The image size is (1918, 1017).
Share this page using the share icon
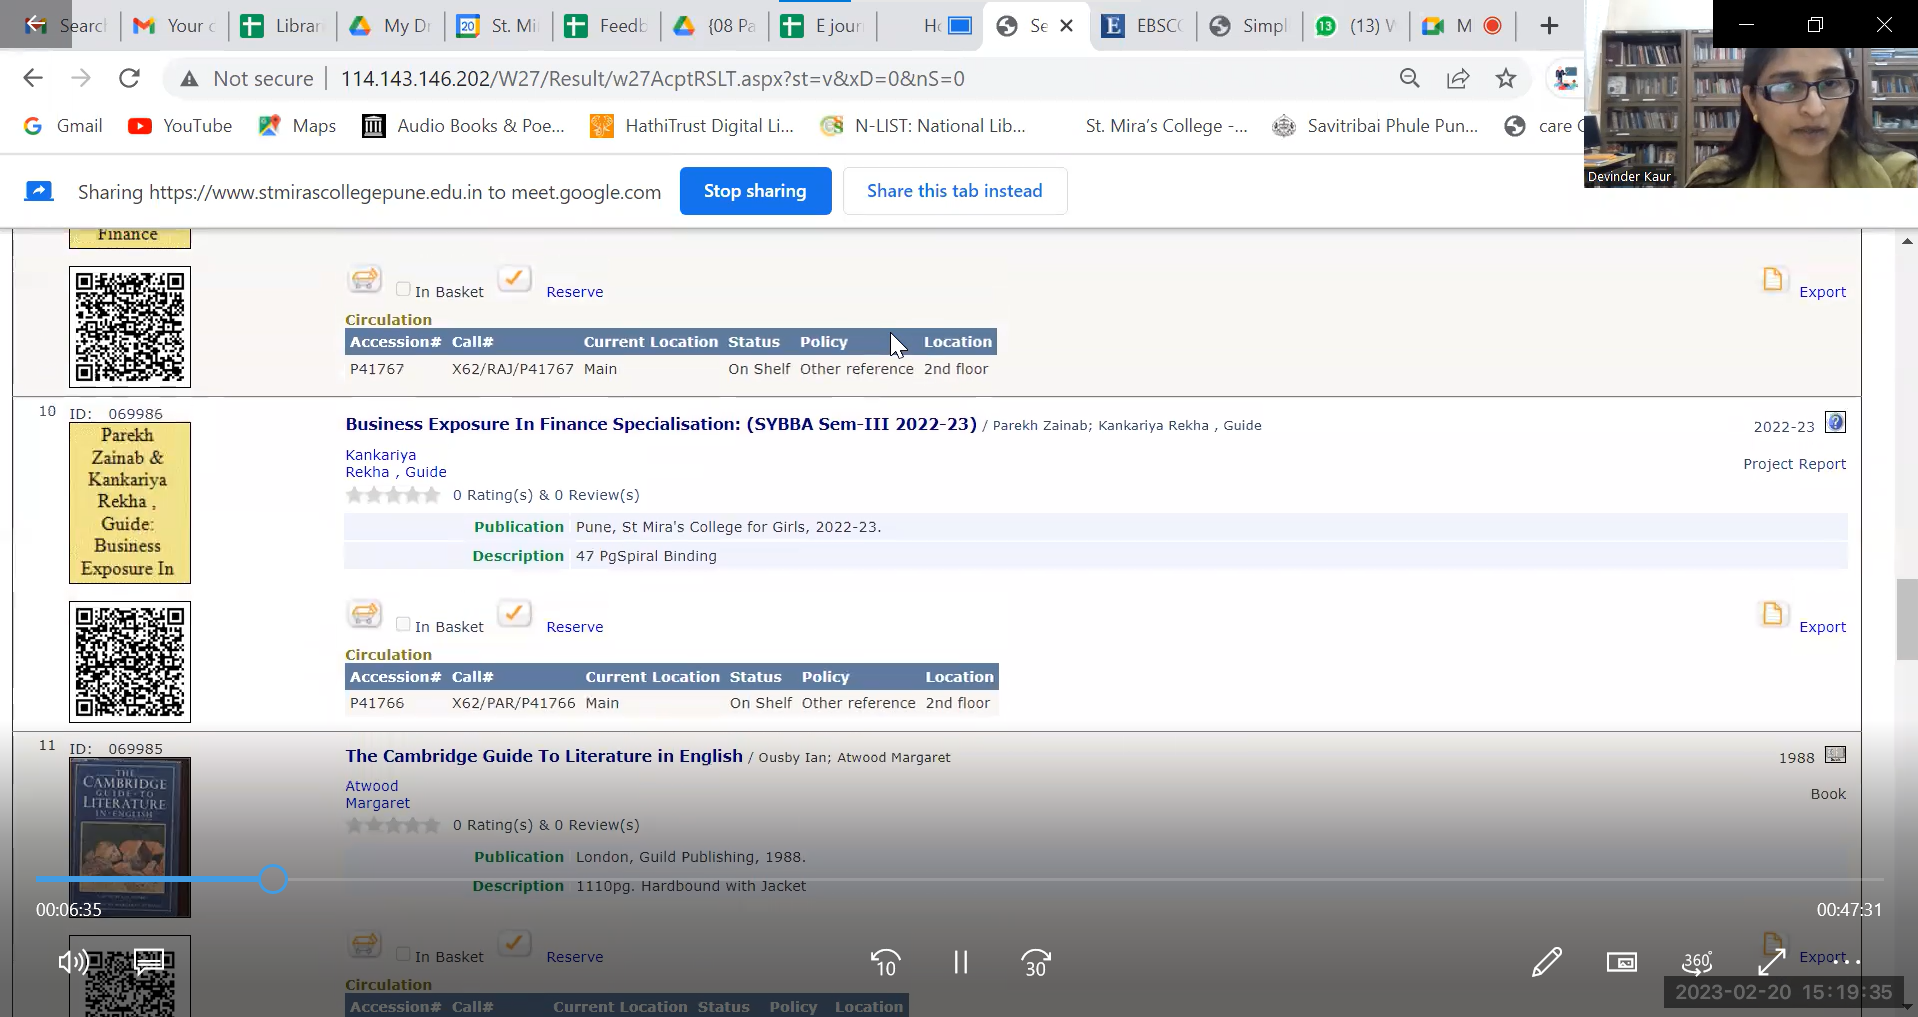[1458, 78]
